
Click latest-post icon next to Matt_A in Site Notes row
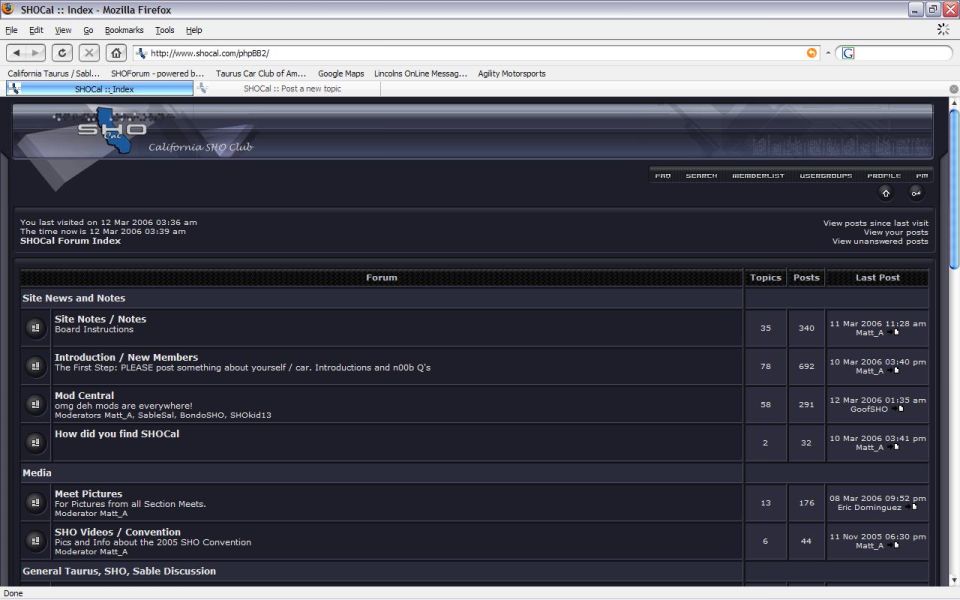[x=893, y=332]
